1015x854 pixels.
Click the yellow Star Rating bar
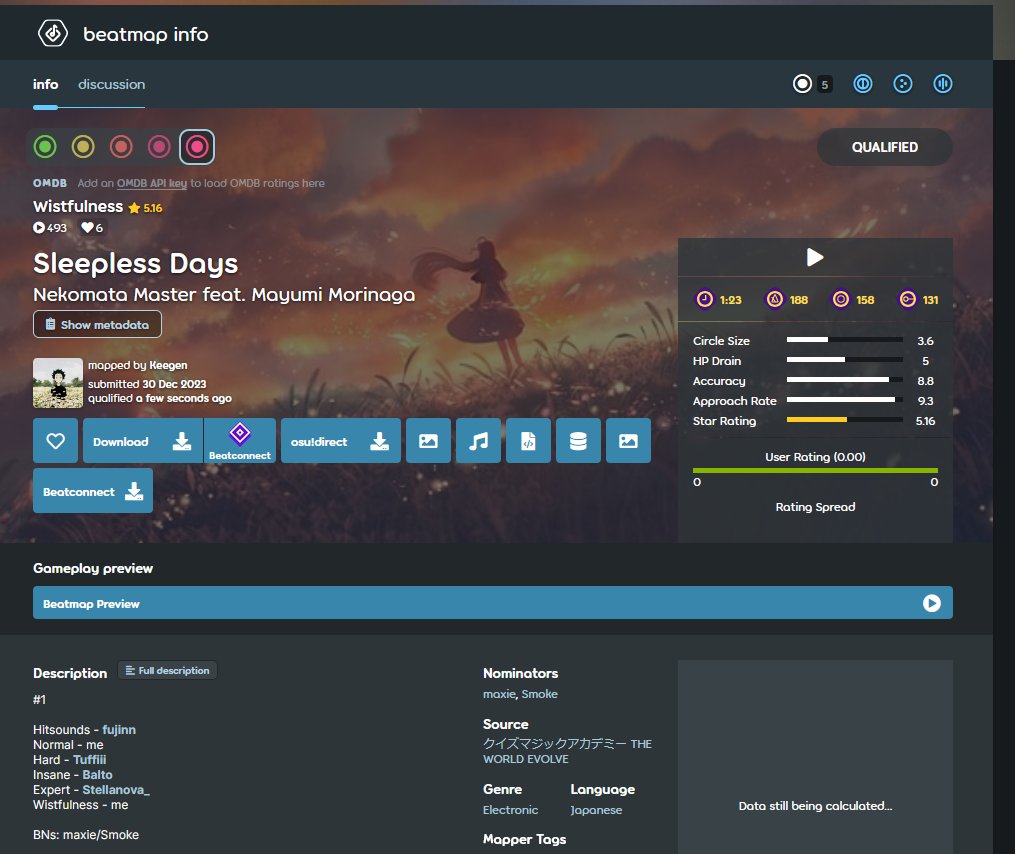click(x=845, y=420)
